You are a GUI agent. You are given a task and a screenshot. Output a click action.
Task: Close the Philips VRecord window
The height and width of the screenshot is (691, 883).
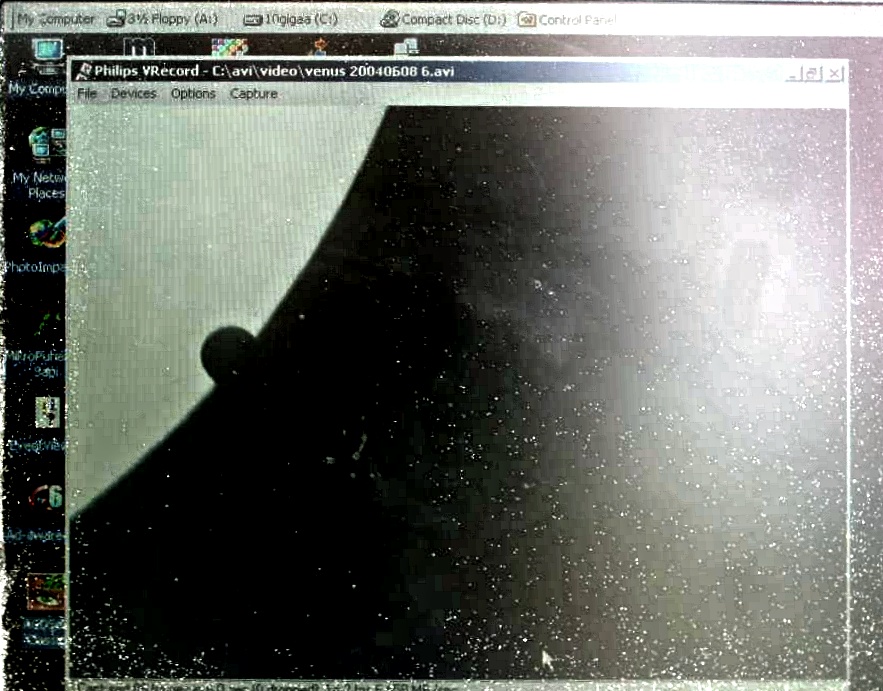click(x=835, y=74)
